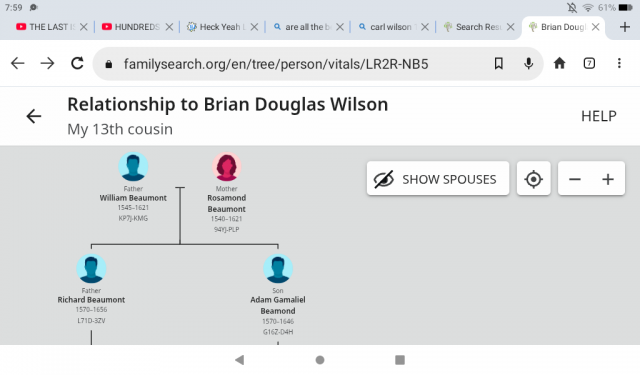Close the carl wilson tab
640x375 pixels.
click(425, 27)
